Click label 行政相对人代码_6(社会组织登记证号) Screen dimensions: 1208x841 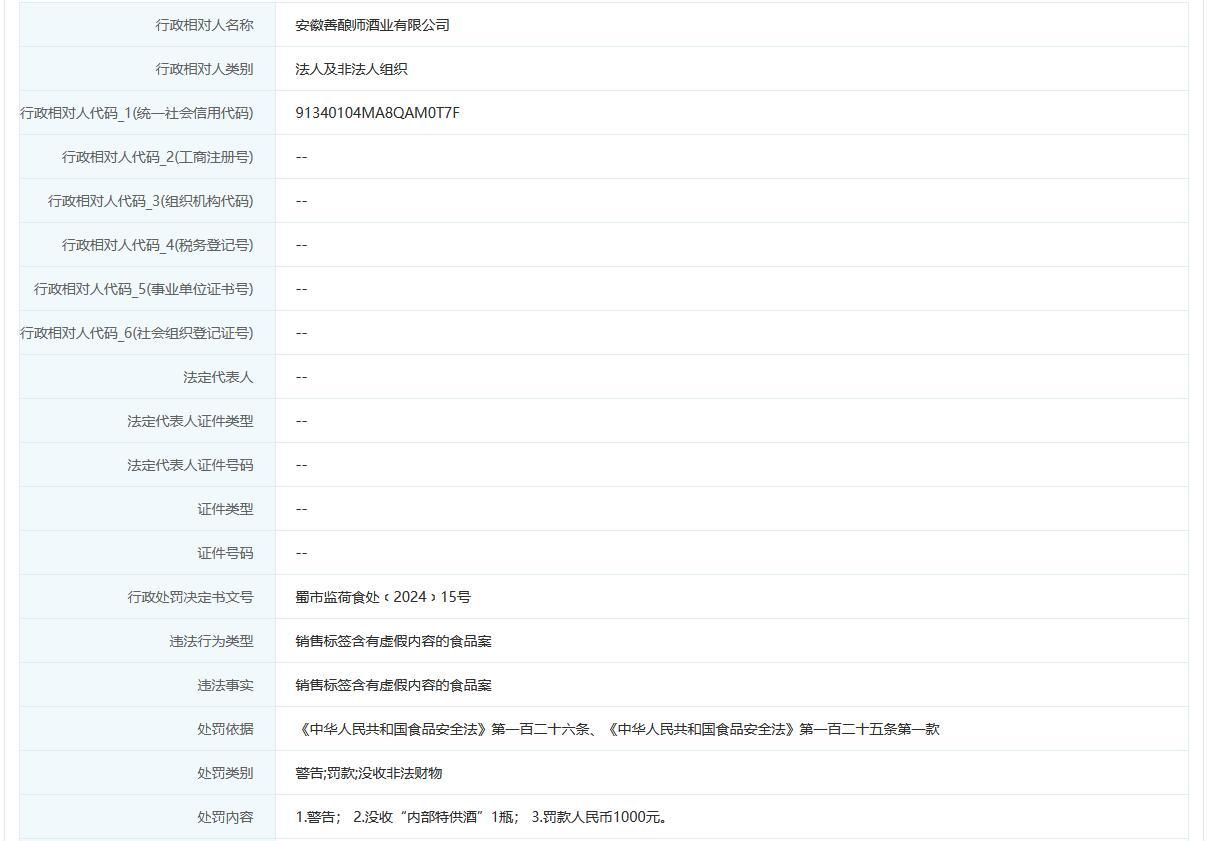coord(137,333)
